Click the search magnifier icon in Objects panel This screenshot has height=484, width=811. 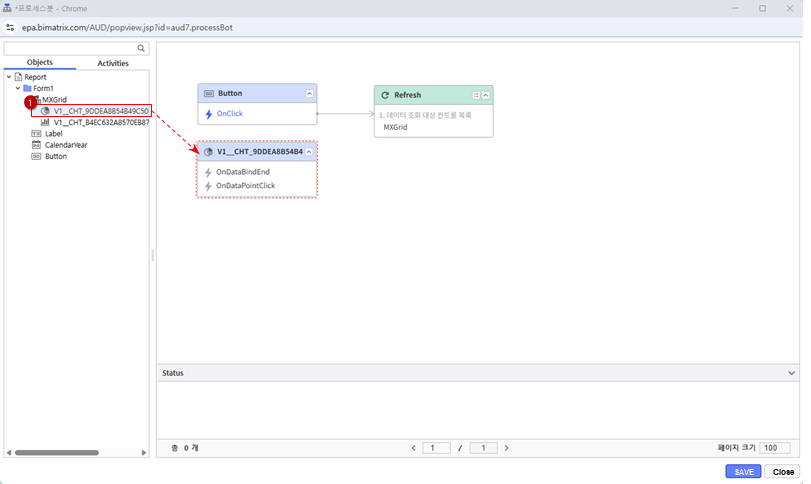click(x=141, y=48)
